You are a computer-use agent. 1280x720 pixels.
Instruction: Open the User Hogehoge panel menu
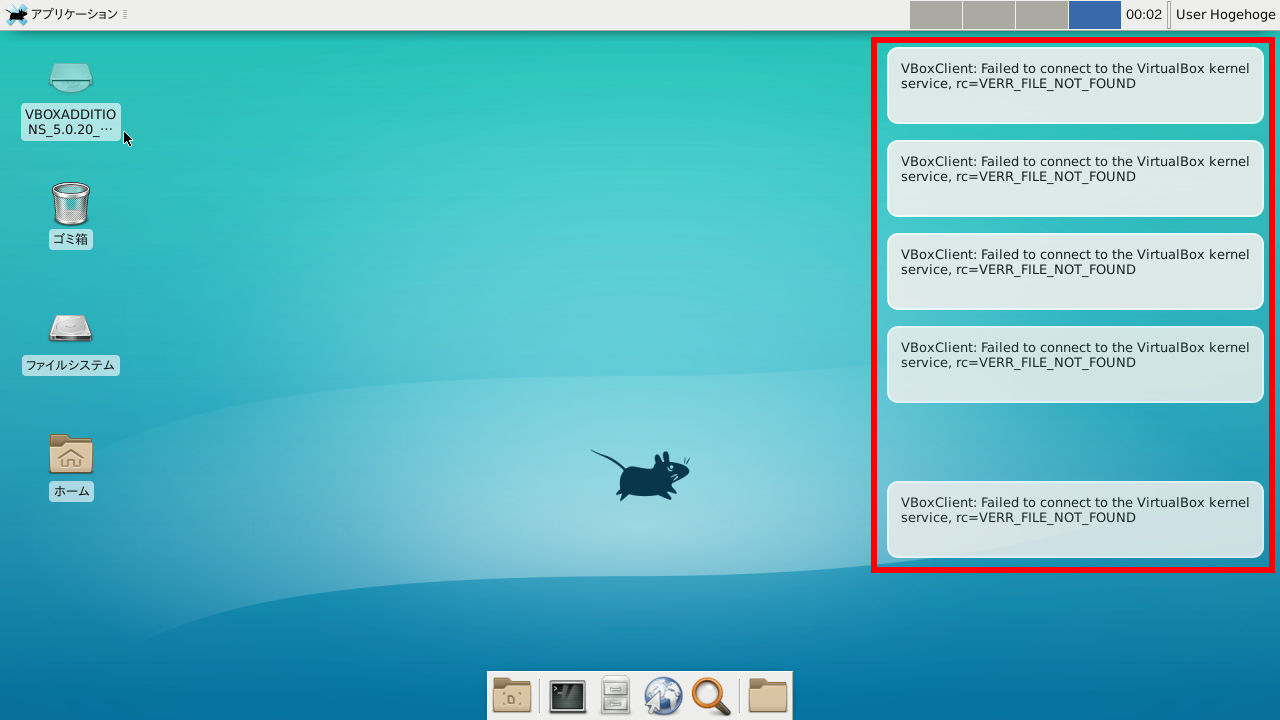point(1225,15)
